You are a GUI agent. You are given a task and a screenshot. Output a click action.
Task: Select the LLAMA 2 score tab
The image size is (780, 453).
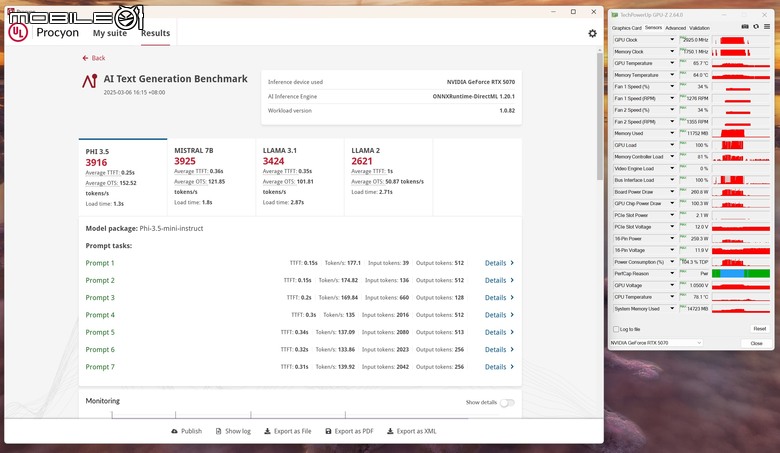coord(389,178)
